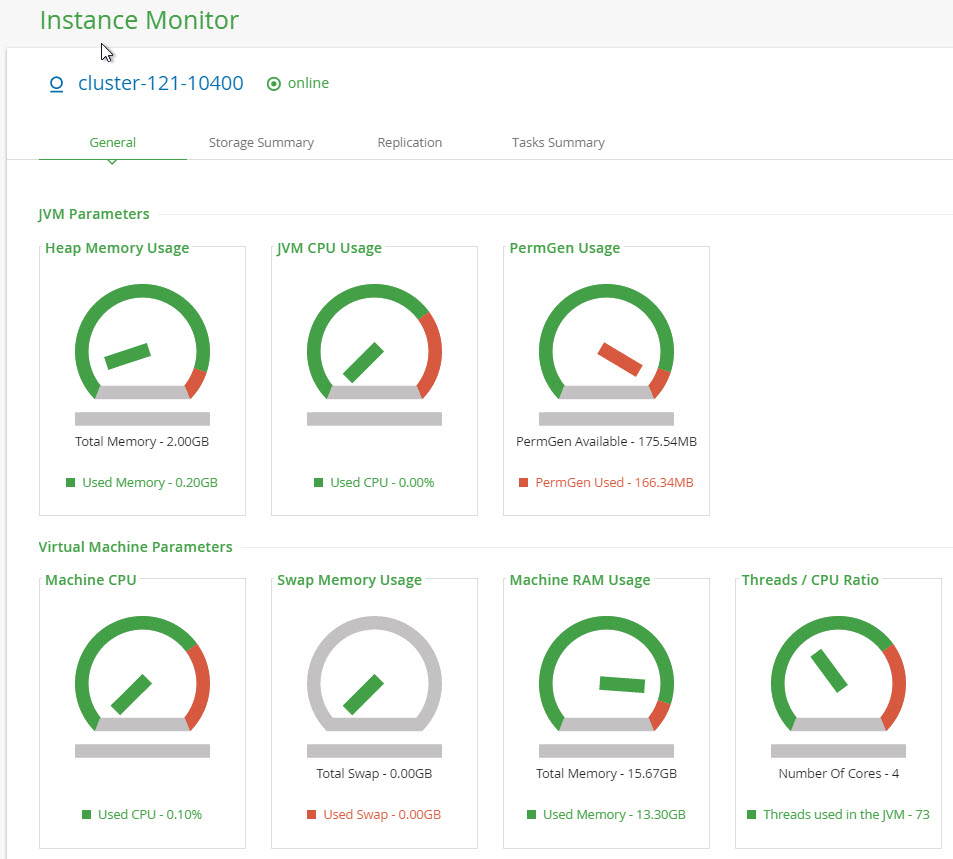Viewport: 953px width, 859px height.
Task: Click the grey Swap Memory Usage gauge
Action: pos(374,677)
